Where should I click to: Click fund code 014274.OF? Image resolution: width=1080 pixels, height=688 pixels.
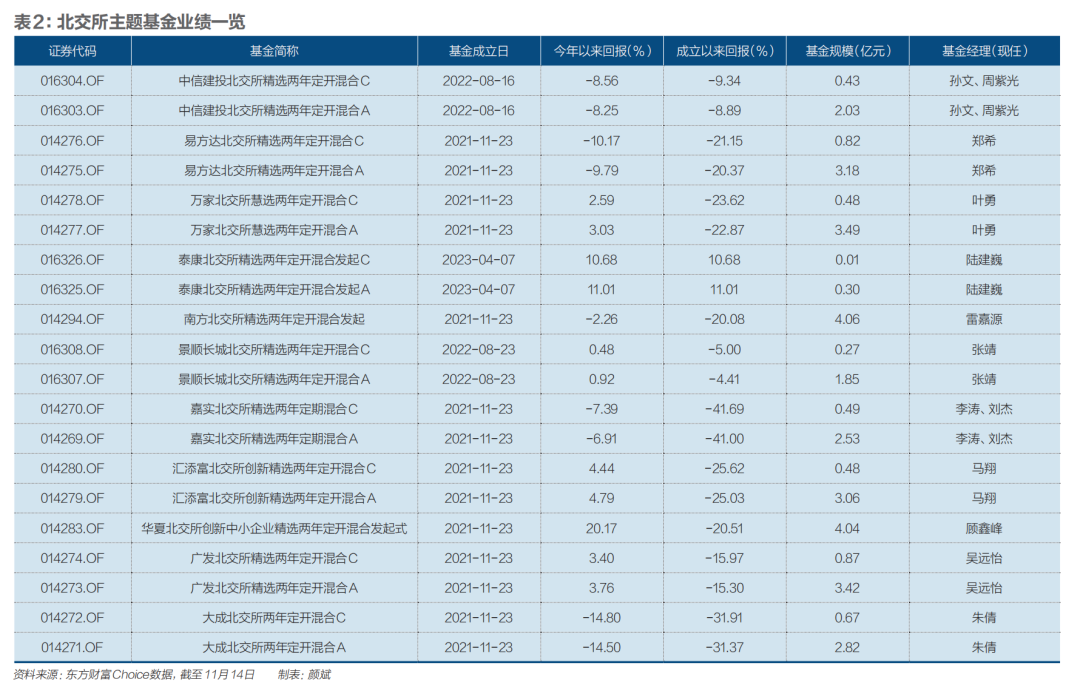click(72, 559)
